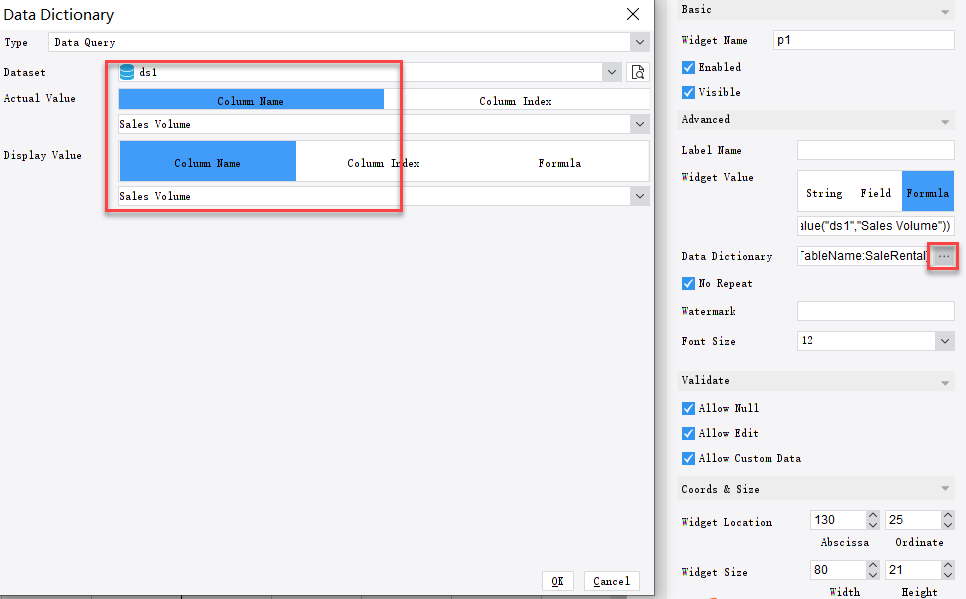Decrease the Height value 21
This screenshot has width=966, height=599.
[x=948, y=574]
